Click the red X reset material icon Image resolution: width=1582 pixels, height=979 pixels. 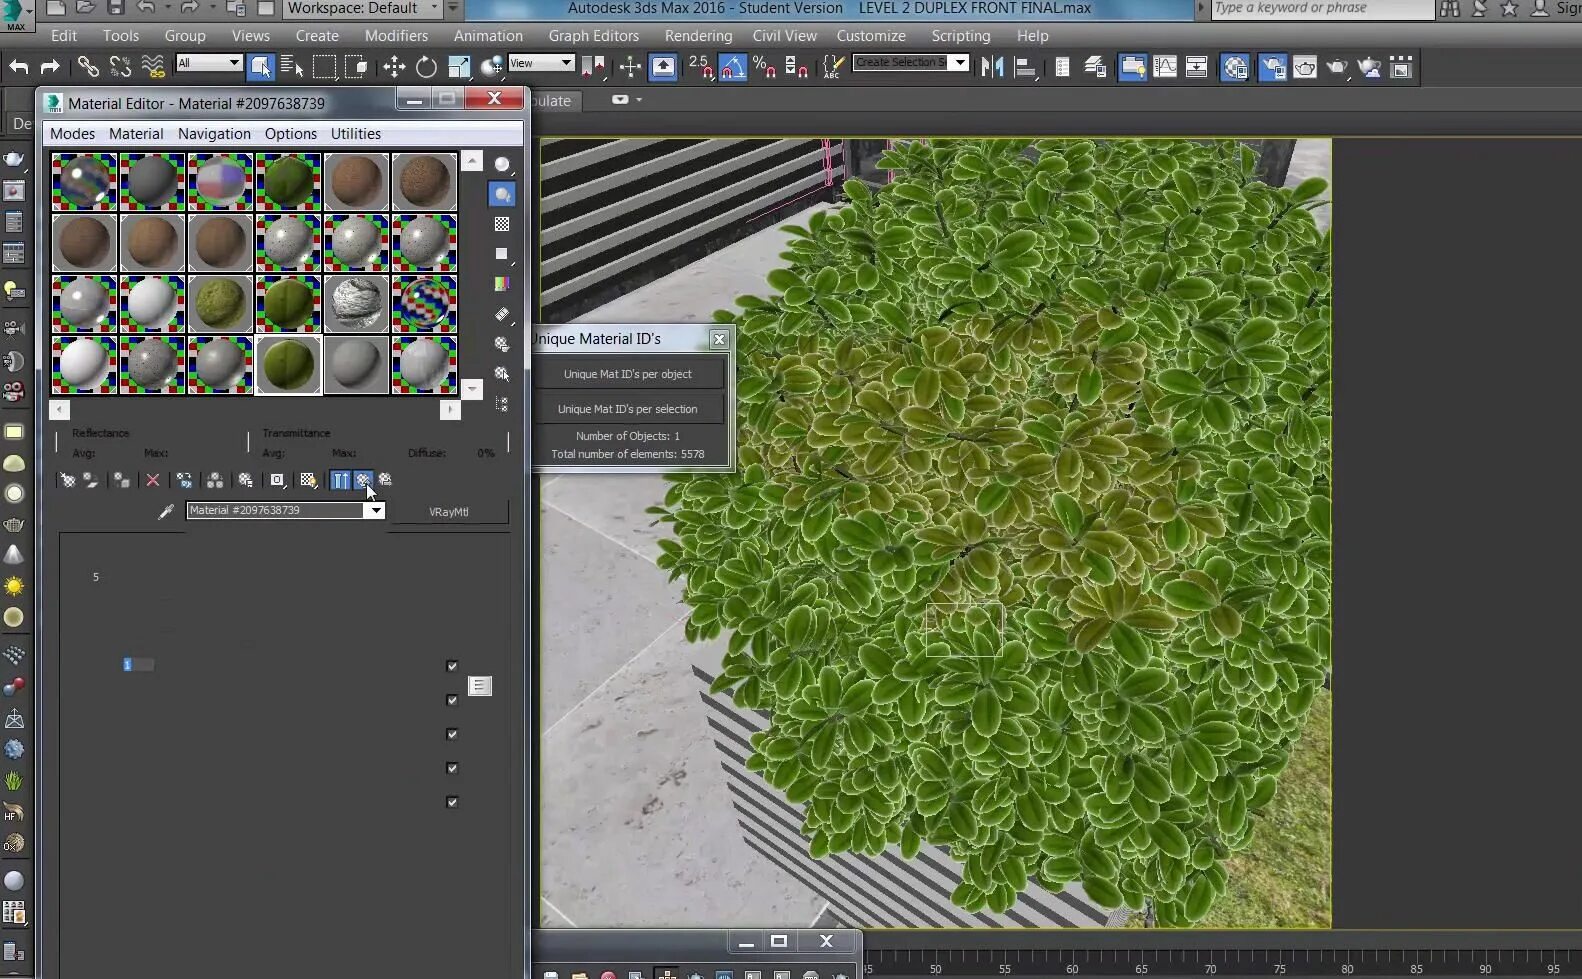coord(153,480)
